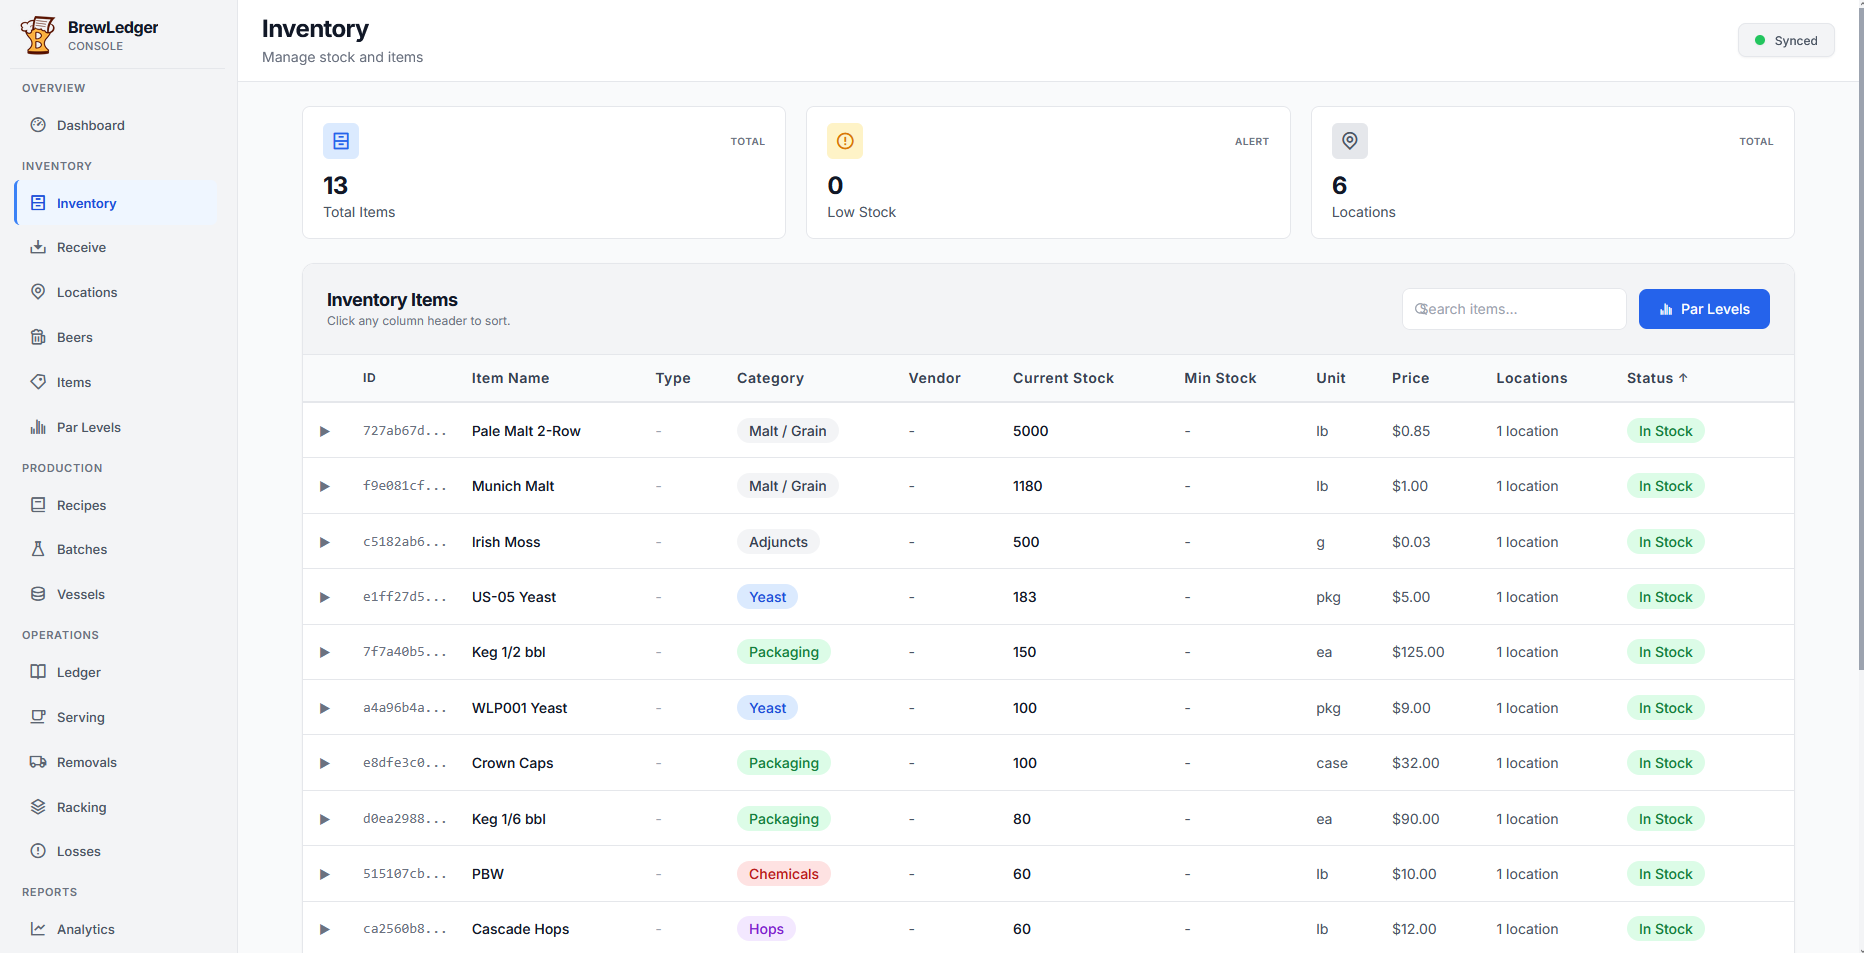Open the Dashboard from the sidebar
This screenshot has width=1864, height=953.
(90, 125)
